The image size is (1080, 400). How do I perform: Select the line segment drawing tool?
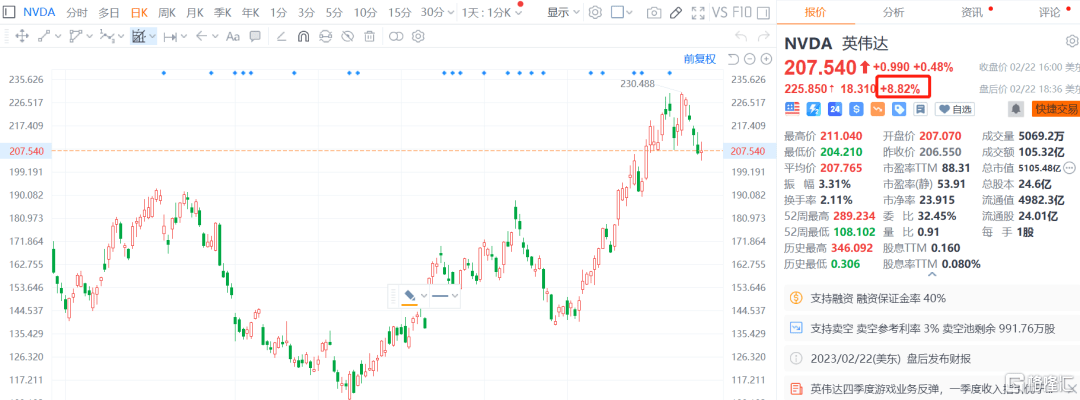click(x=45, y=36)
